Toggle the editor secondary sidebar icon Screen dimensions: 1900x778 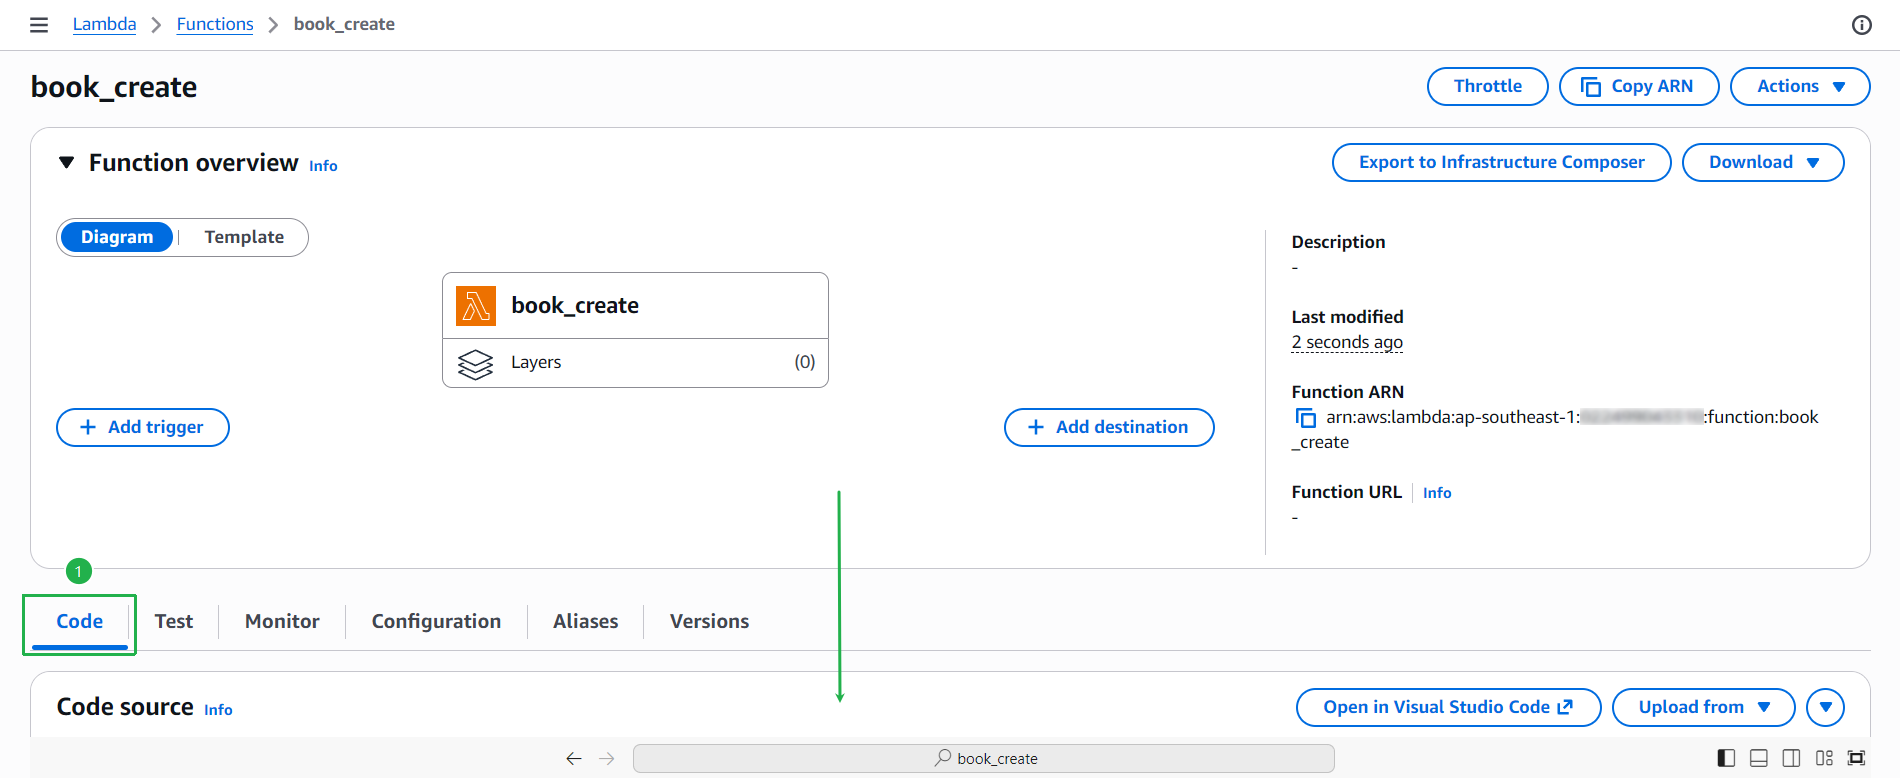1792,758
